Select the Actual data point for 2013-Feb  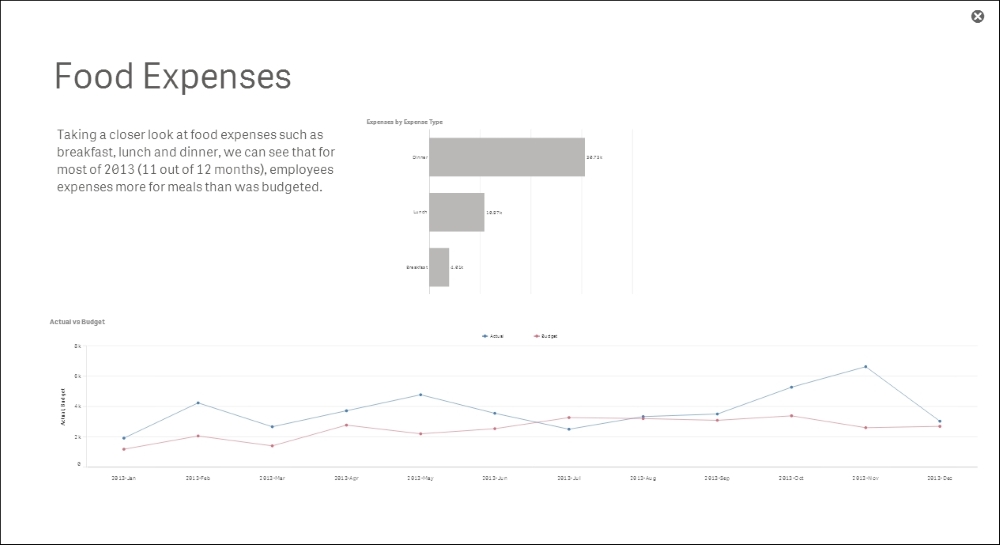tap(198, 403)
